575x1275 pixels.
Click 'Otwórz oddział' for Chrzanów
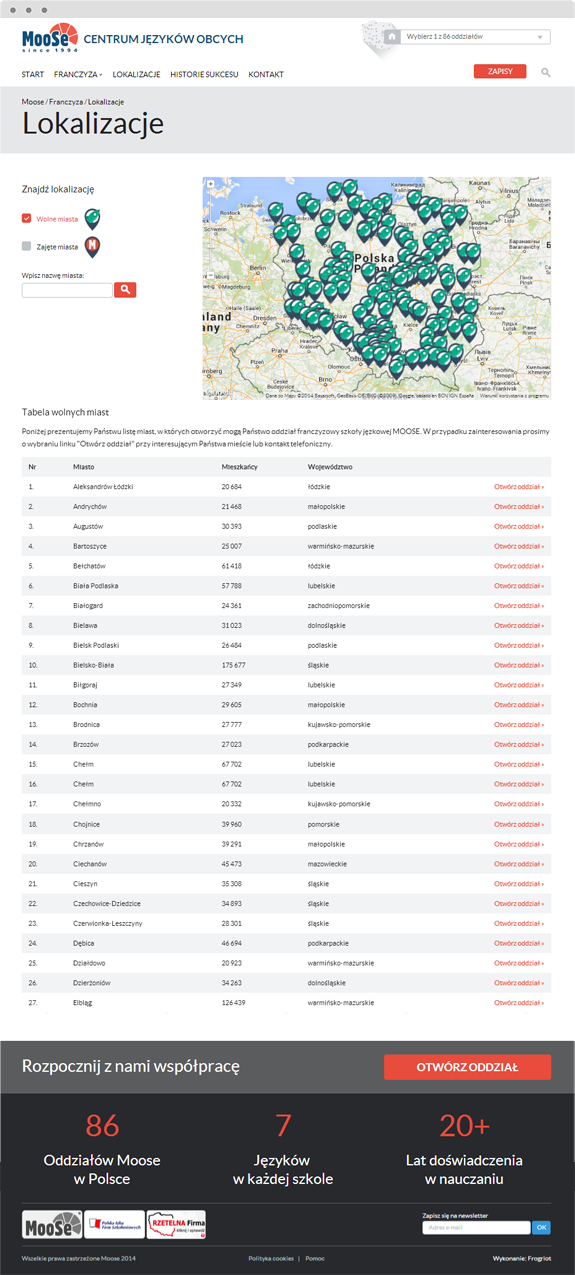(x=518, y=844)
